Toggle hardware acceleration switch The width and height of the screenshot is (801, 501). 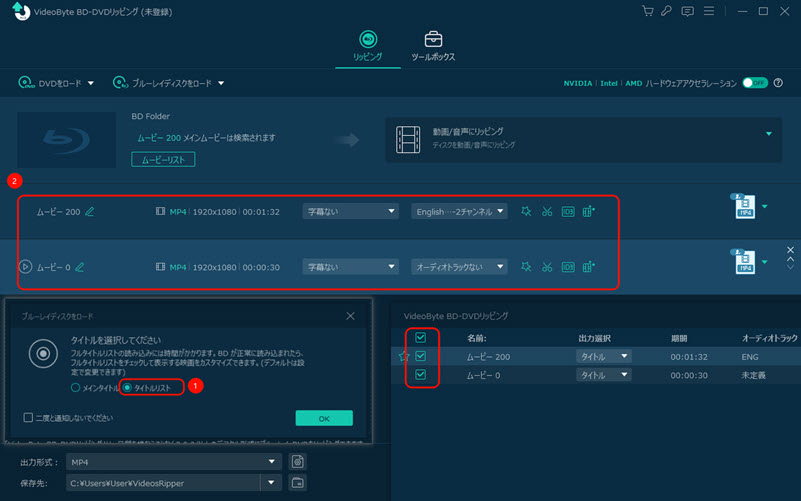pos(755,83)
